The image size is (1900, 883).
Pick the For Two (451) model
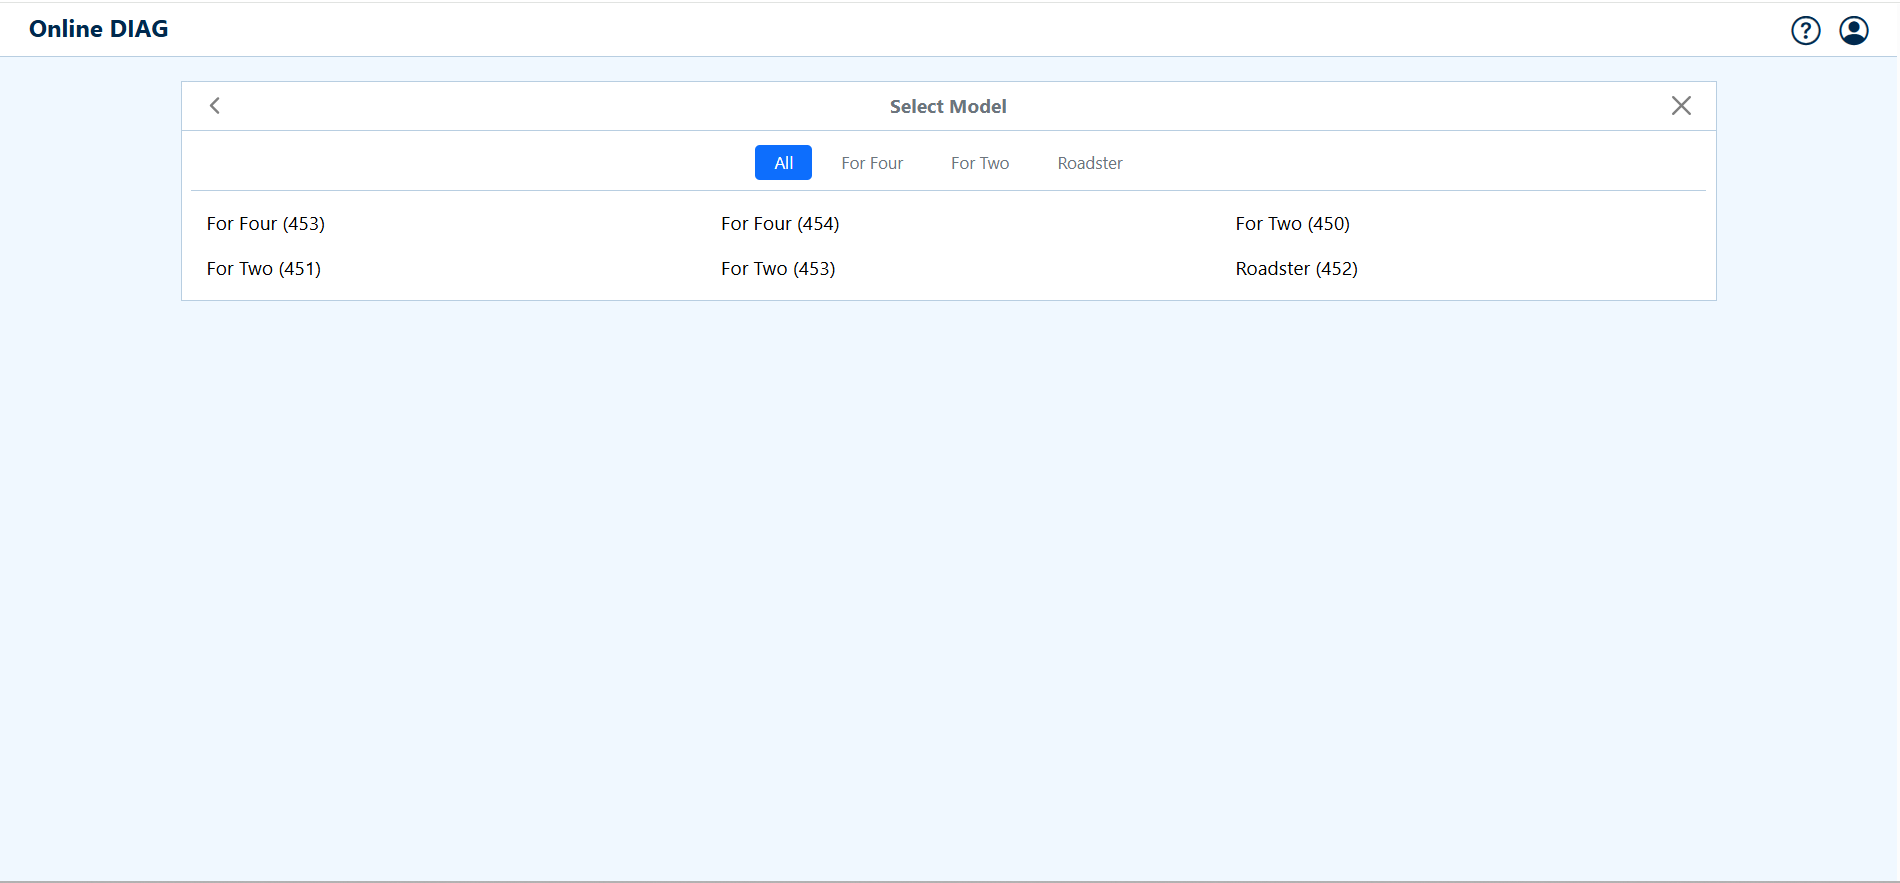point(264,269)
